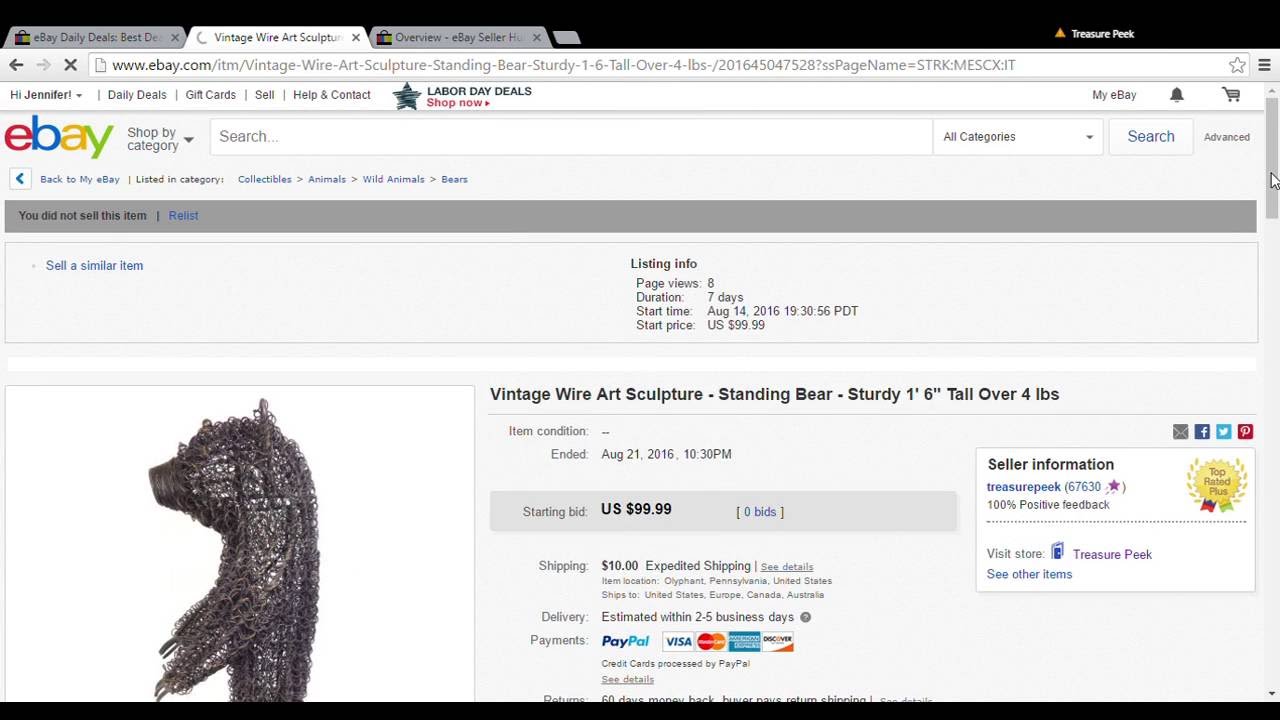Stop page loading button

[70, 65]
